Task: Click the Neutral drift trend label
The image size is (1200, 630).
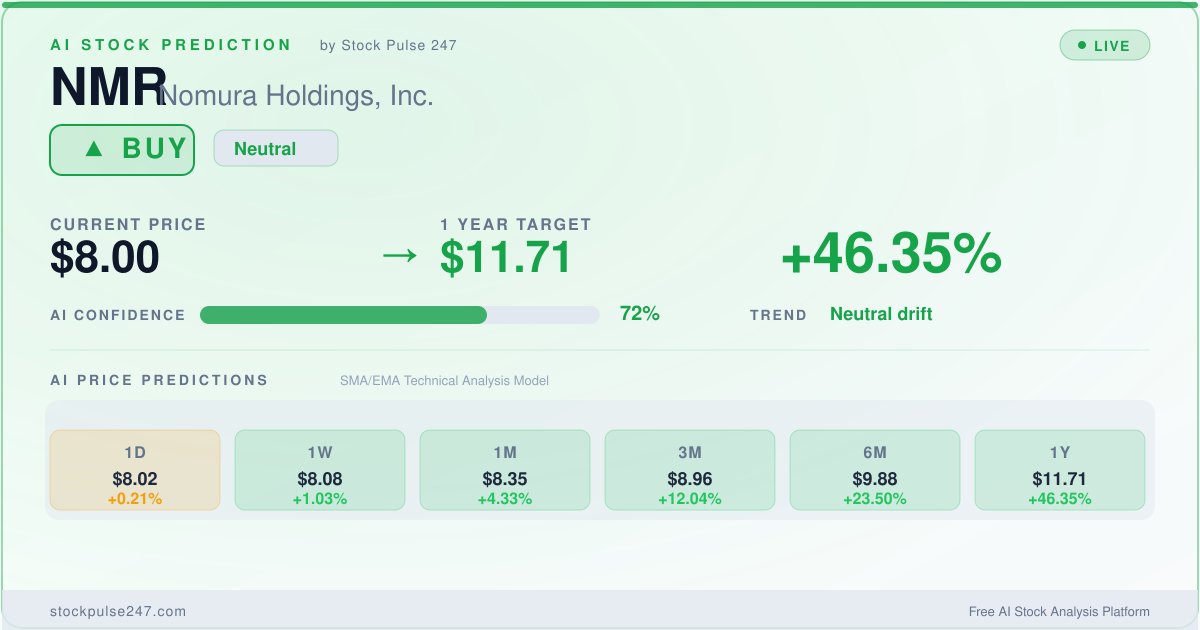Action: (x=881, y=314)
